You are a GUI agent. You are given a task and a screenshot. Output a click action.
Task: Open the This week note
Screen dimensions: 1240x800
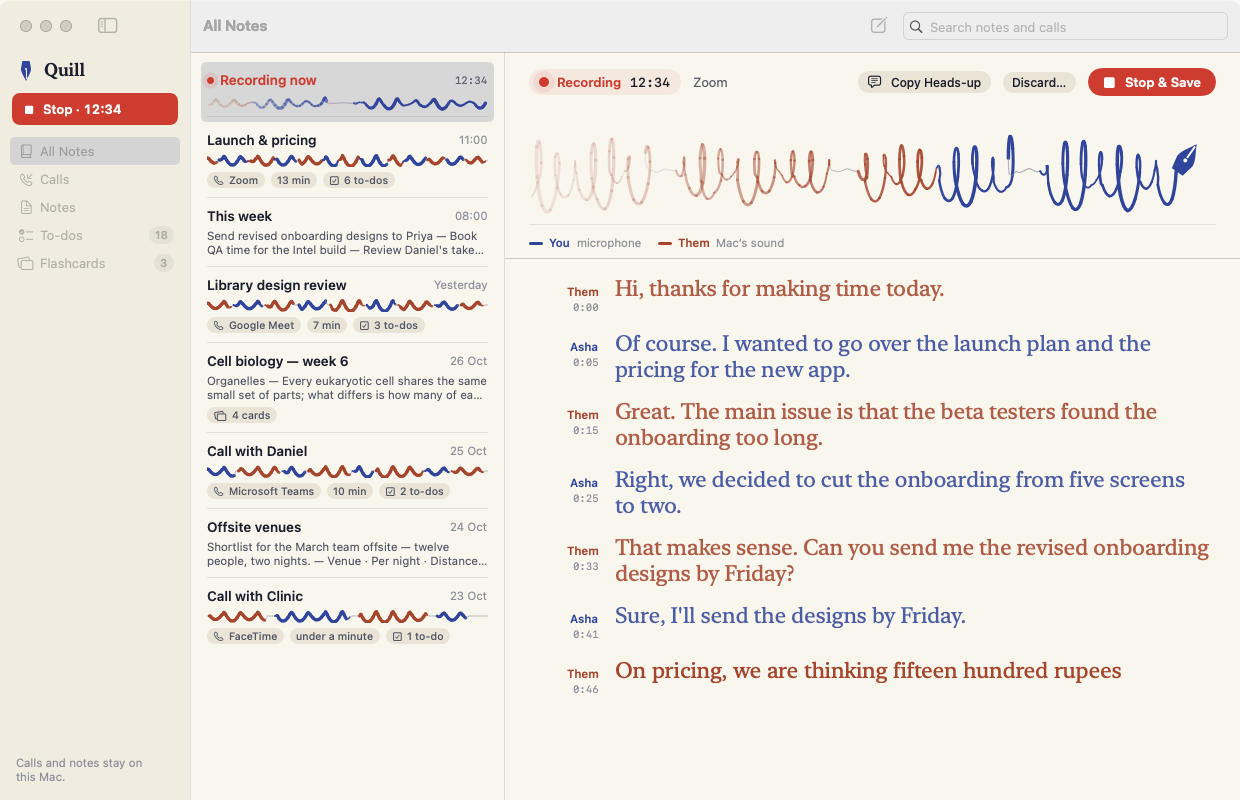coord(347,231)
